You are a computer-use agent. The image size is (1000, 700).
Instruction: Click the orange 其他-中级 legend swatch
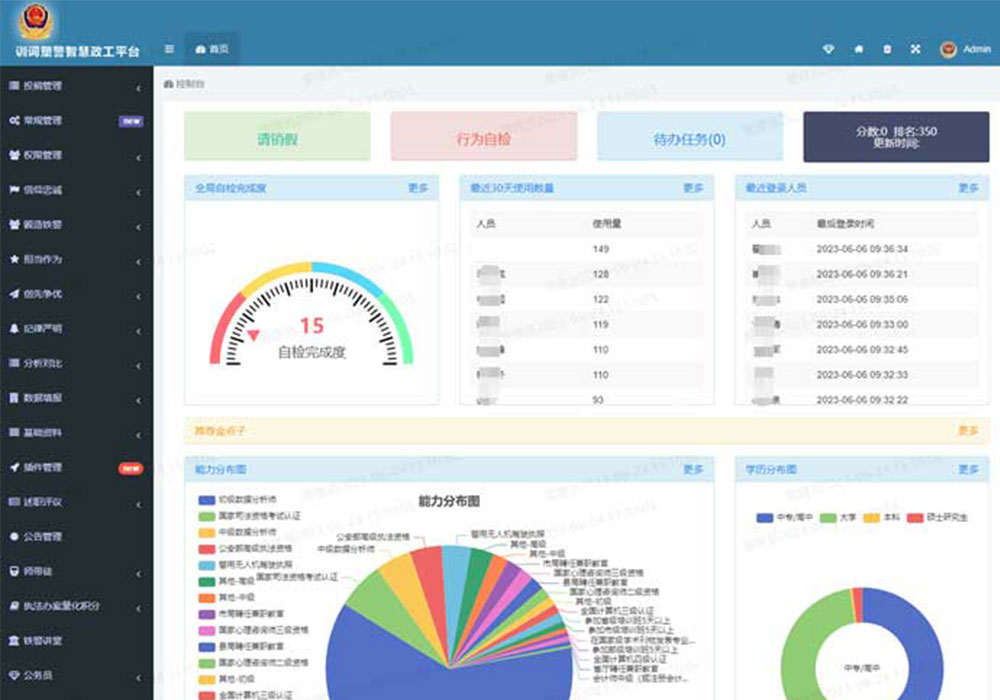[207, 598]
